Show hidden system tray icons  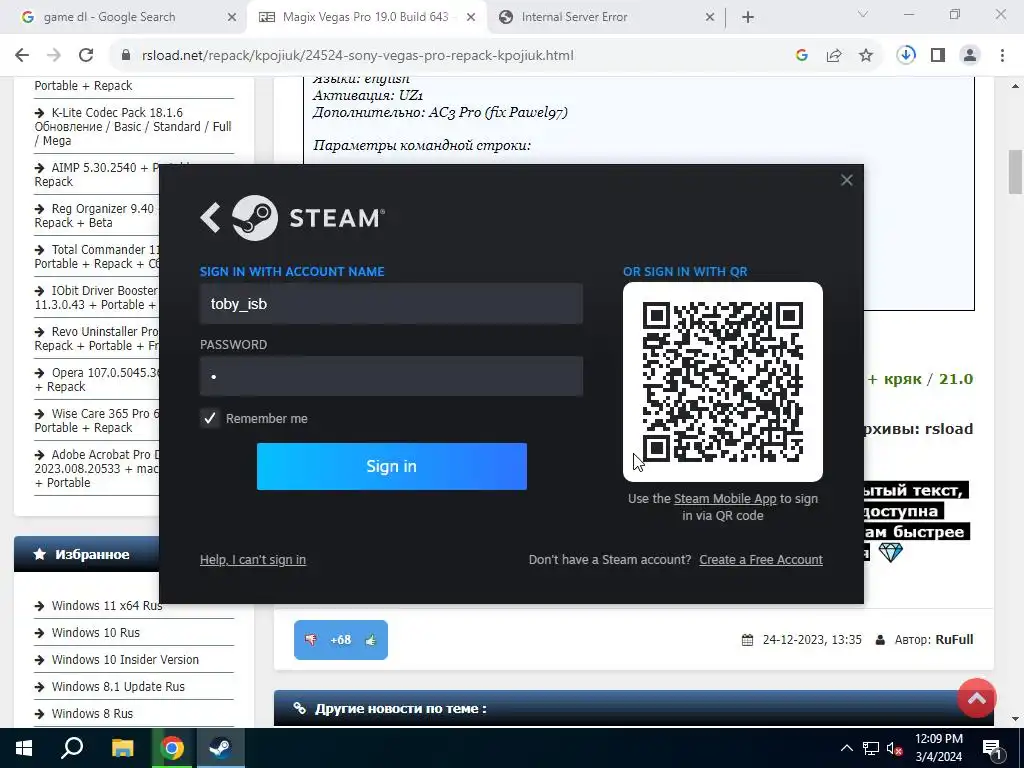846,748
